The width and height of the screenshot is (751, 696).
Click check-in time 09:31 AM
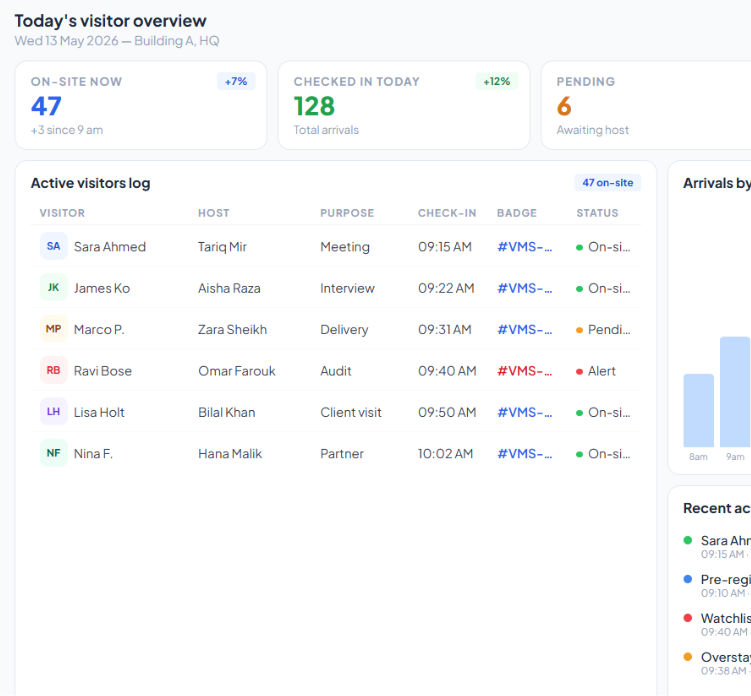445,330
